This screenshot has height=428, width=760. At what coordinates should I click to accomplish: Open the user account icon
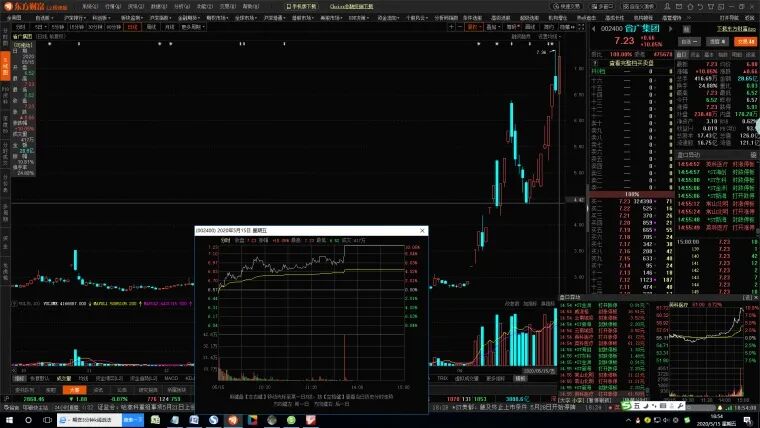click(x=667, y=7)
